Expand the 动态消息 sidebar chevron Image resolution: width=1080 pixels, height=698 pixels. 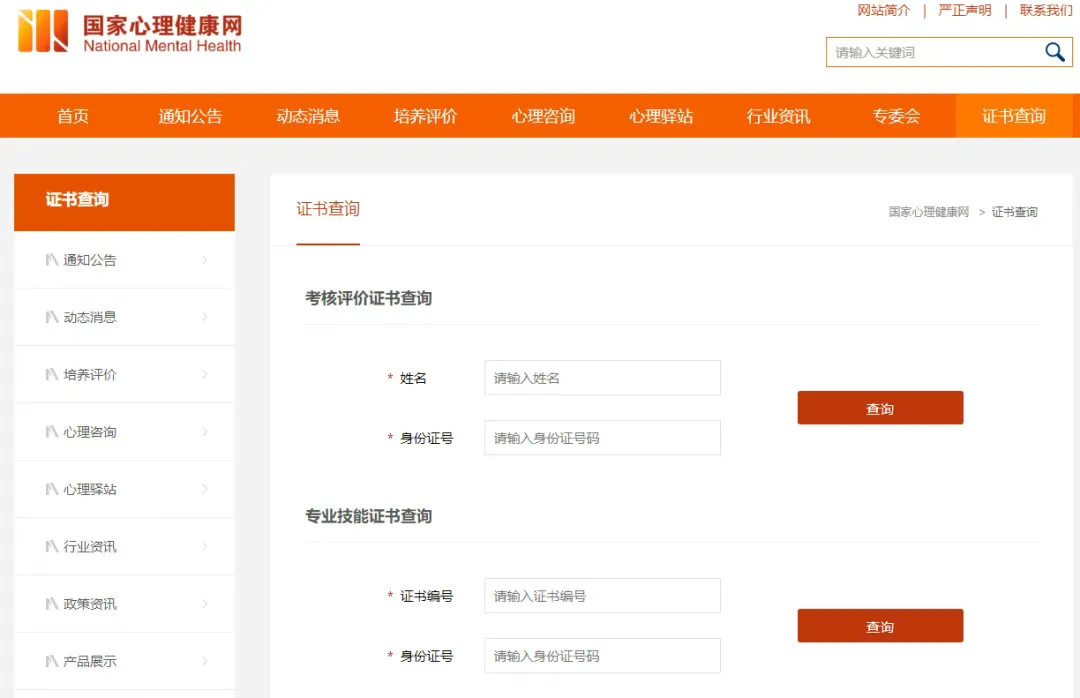point(205,317)
